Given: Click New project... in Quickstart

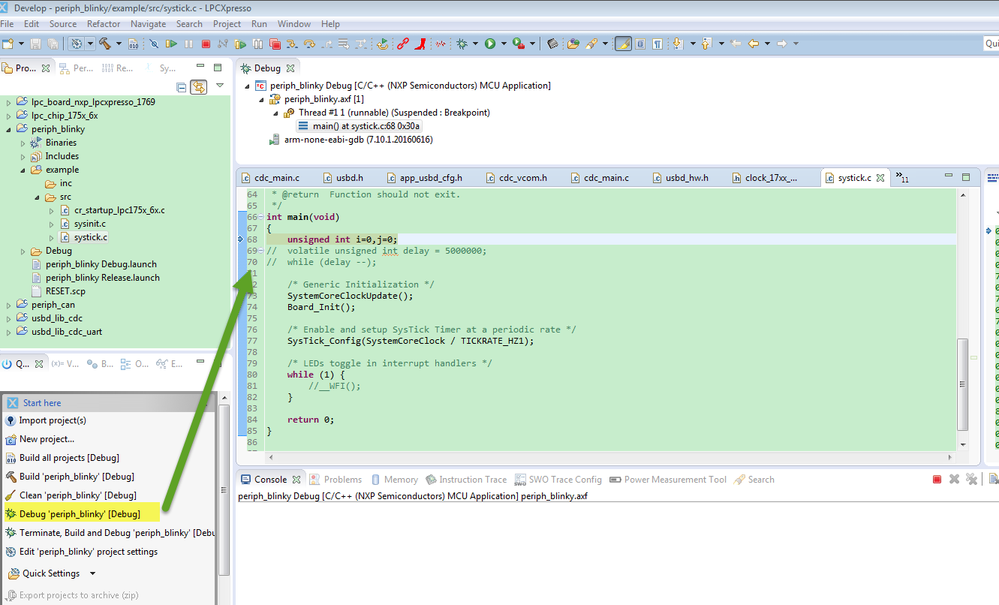Looking at the screenshot, I should coord(40,439).
